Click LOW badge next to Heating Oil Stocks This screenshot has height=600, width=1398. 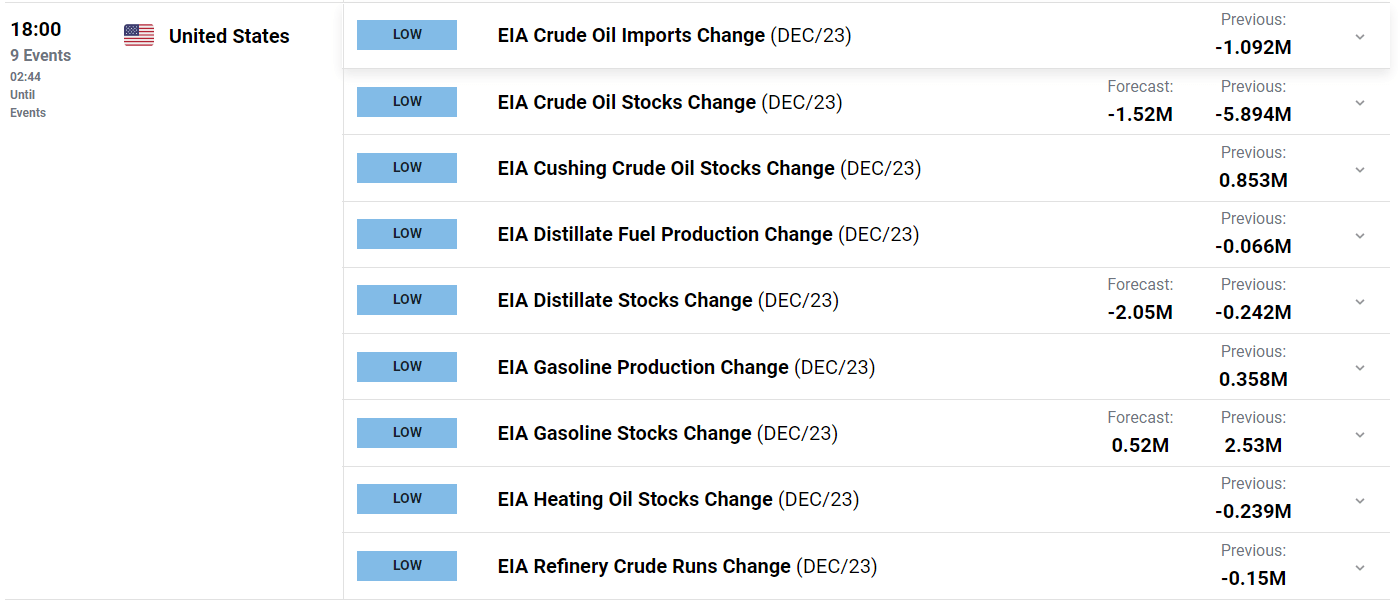pyautogui.click(x=407, y=499)
